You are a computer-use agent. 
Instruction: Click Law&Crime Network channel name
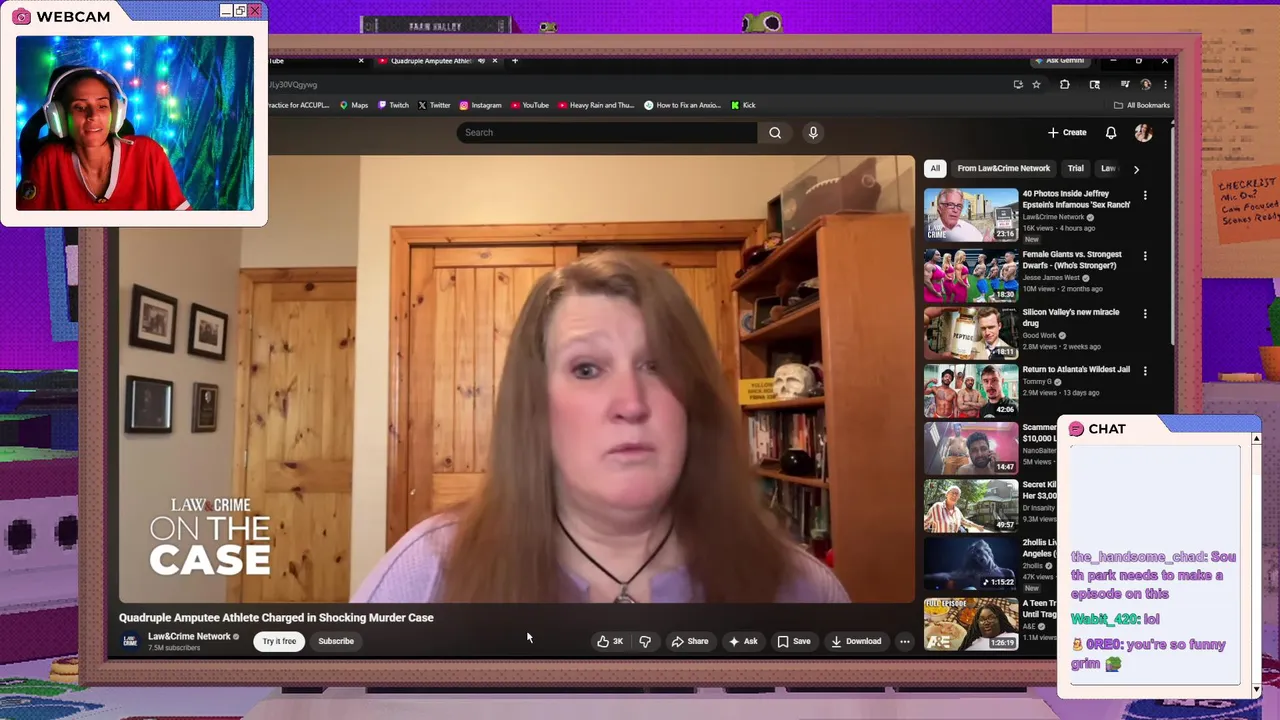click(189, 636)
